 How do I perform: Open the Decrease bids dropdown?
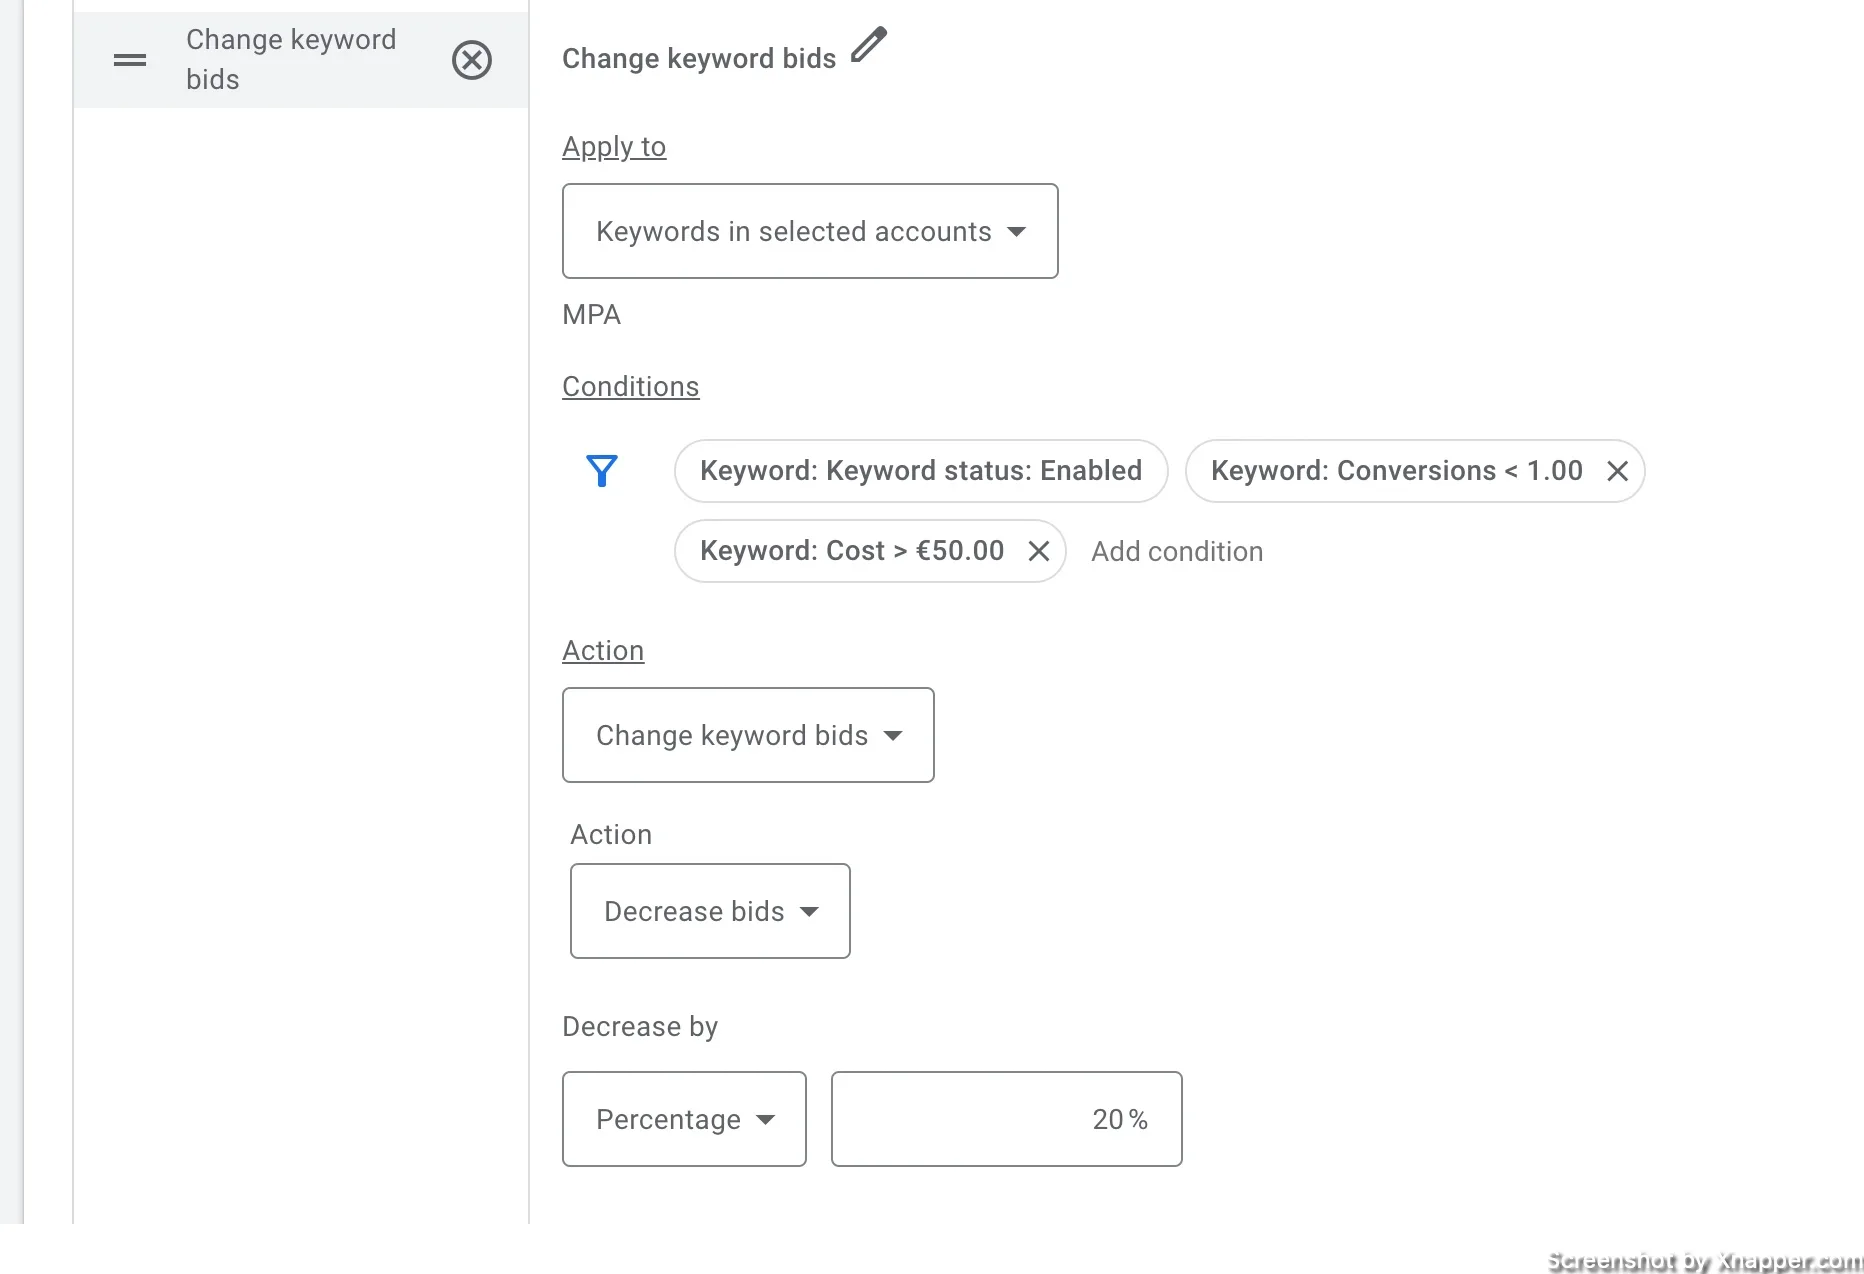click(710, 911)
